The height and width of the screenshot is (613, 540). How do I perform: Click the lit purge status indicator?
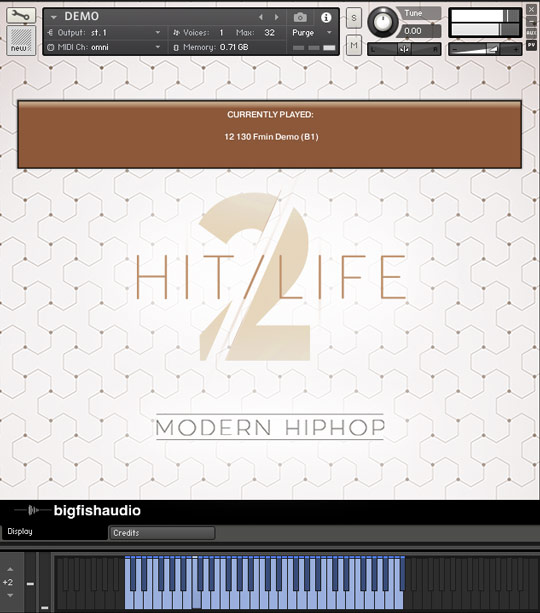(329, 48)
